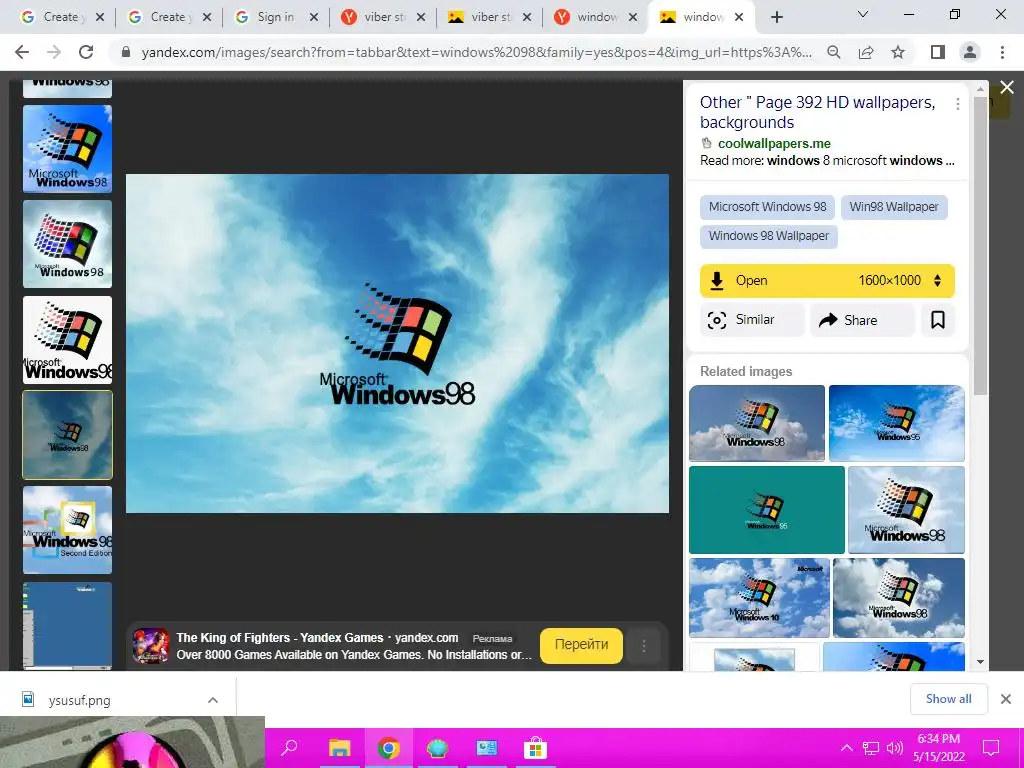The height and width of the screenshot is (768, 1024).
Task: Switch to the first 'Create' tab
Action: (x=60, y=17)
